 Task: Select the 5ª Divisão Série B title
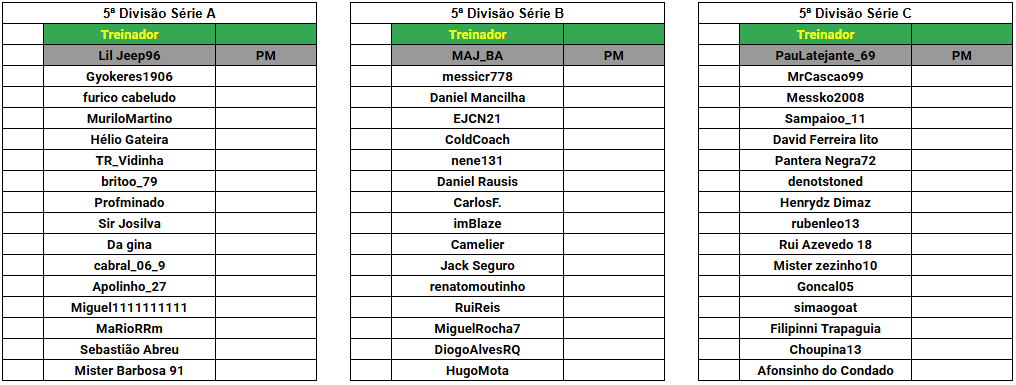pyautogui.click(x=507, y=13)
